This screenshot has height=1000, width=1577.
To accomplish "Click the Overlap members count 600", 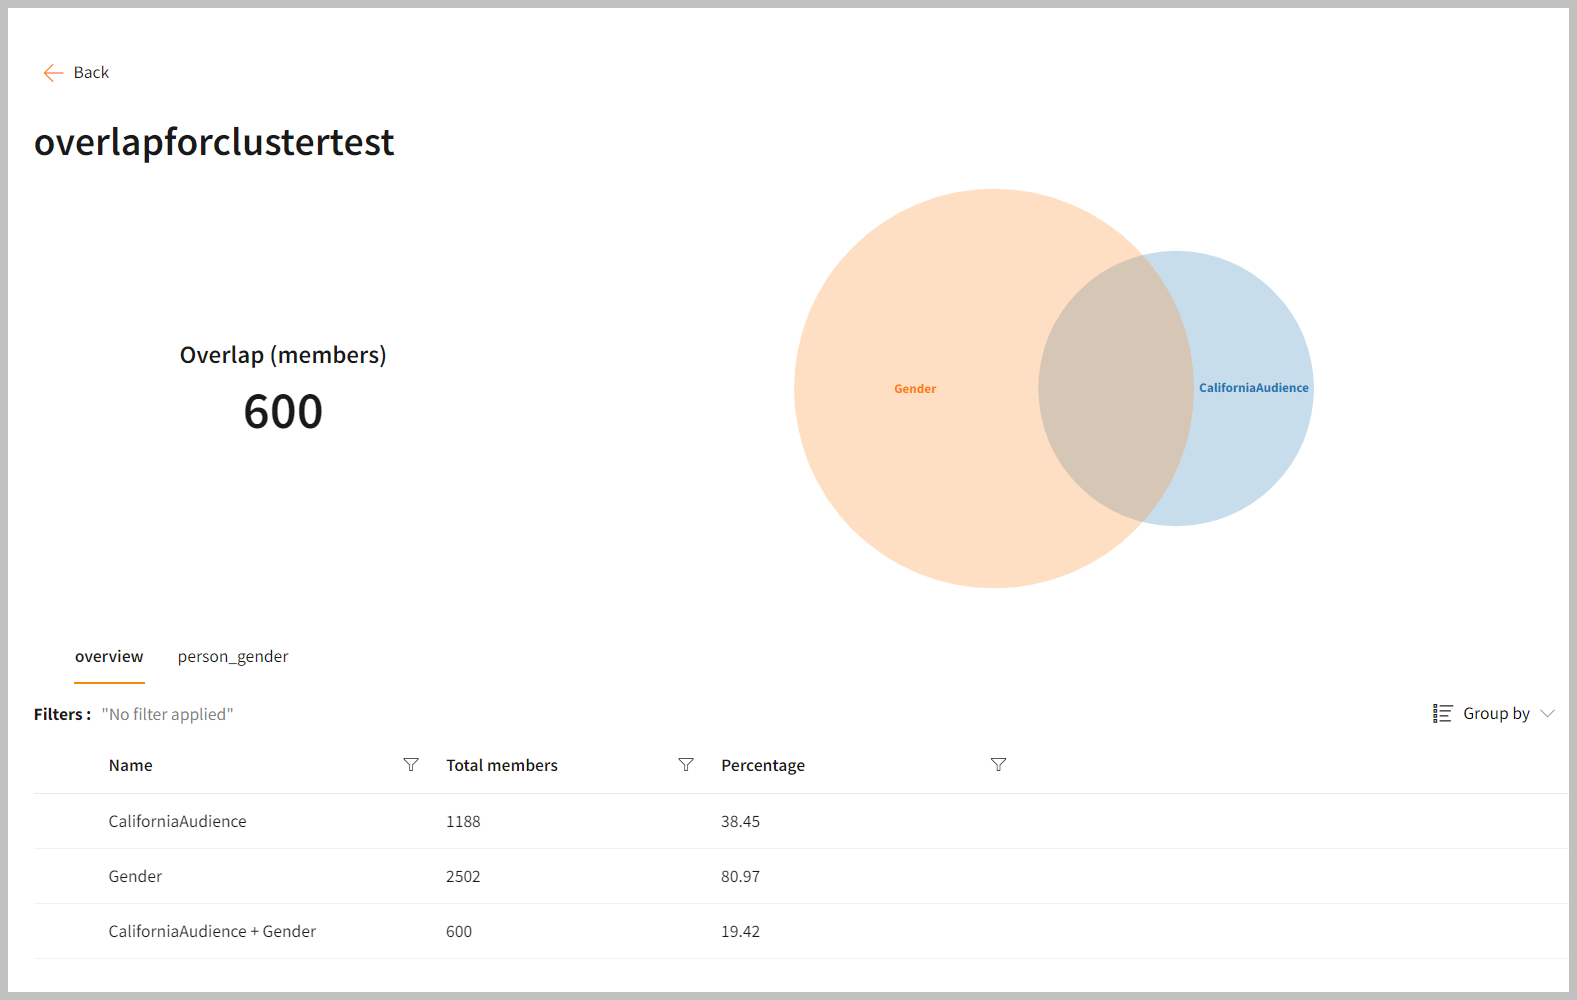I will coord(283,412).
